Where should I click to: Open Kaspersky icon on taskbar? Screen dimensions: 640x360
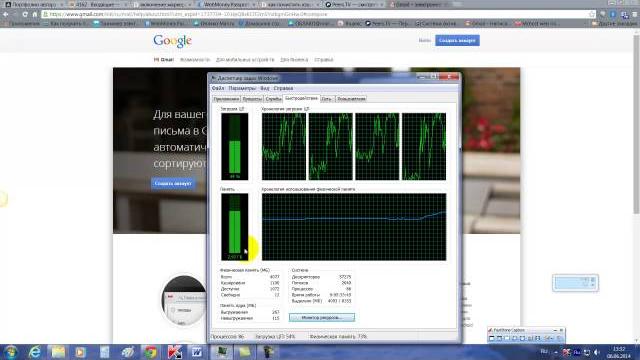[175, 352]
